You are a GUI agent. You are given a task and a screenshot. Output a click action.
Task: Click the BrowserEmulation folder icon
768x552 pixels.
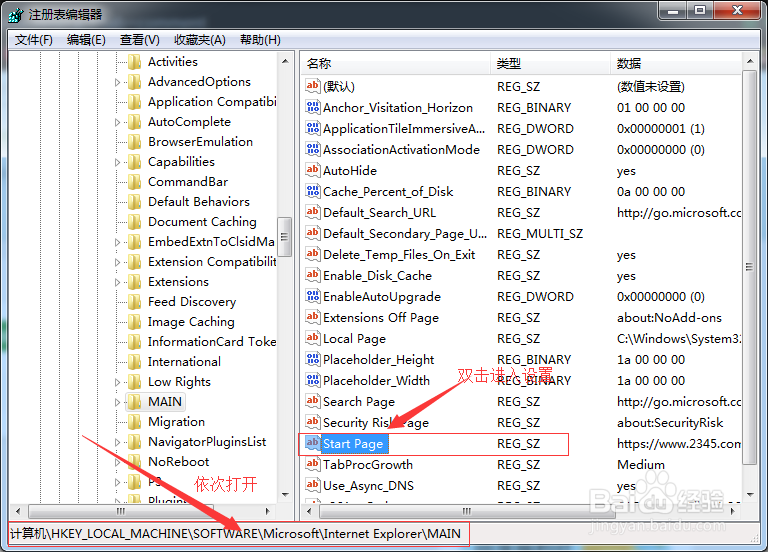(x=134, y=142)
